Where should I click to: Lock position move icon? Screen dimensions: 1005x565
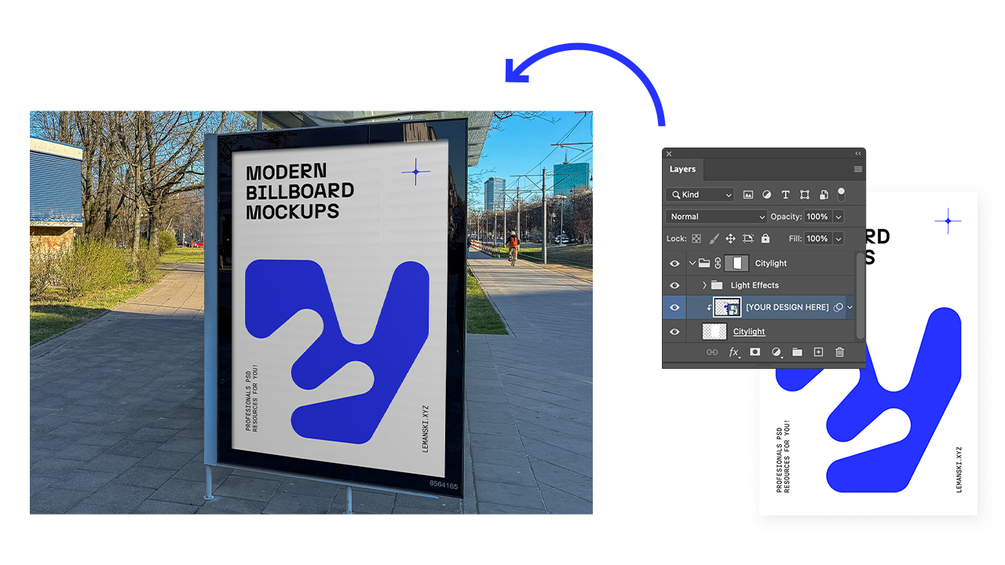[x=730, y=238]
